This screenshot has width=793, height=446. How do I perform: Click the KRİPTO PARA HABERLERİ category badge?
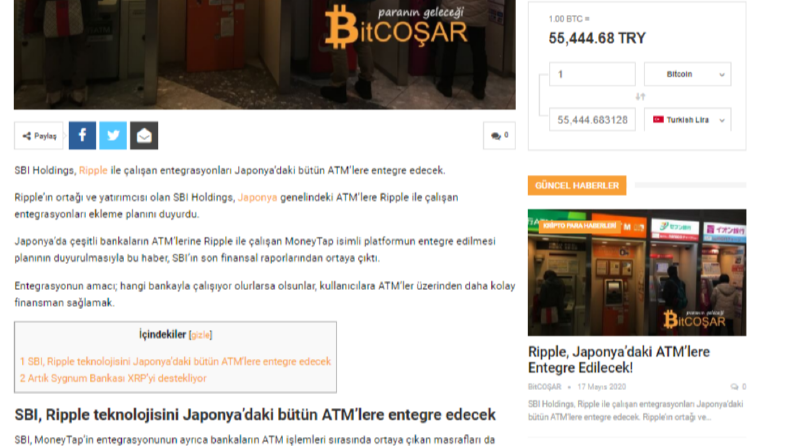[580, 226]
